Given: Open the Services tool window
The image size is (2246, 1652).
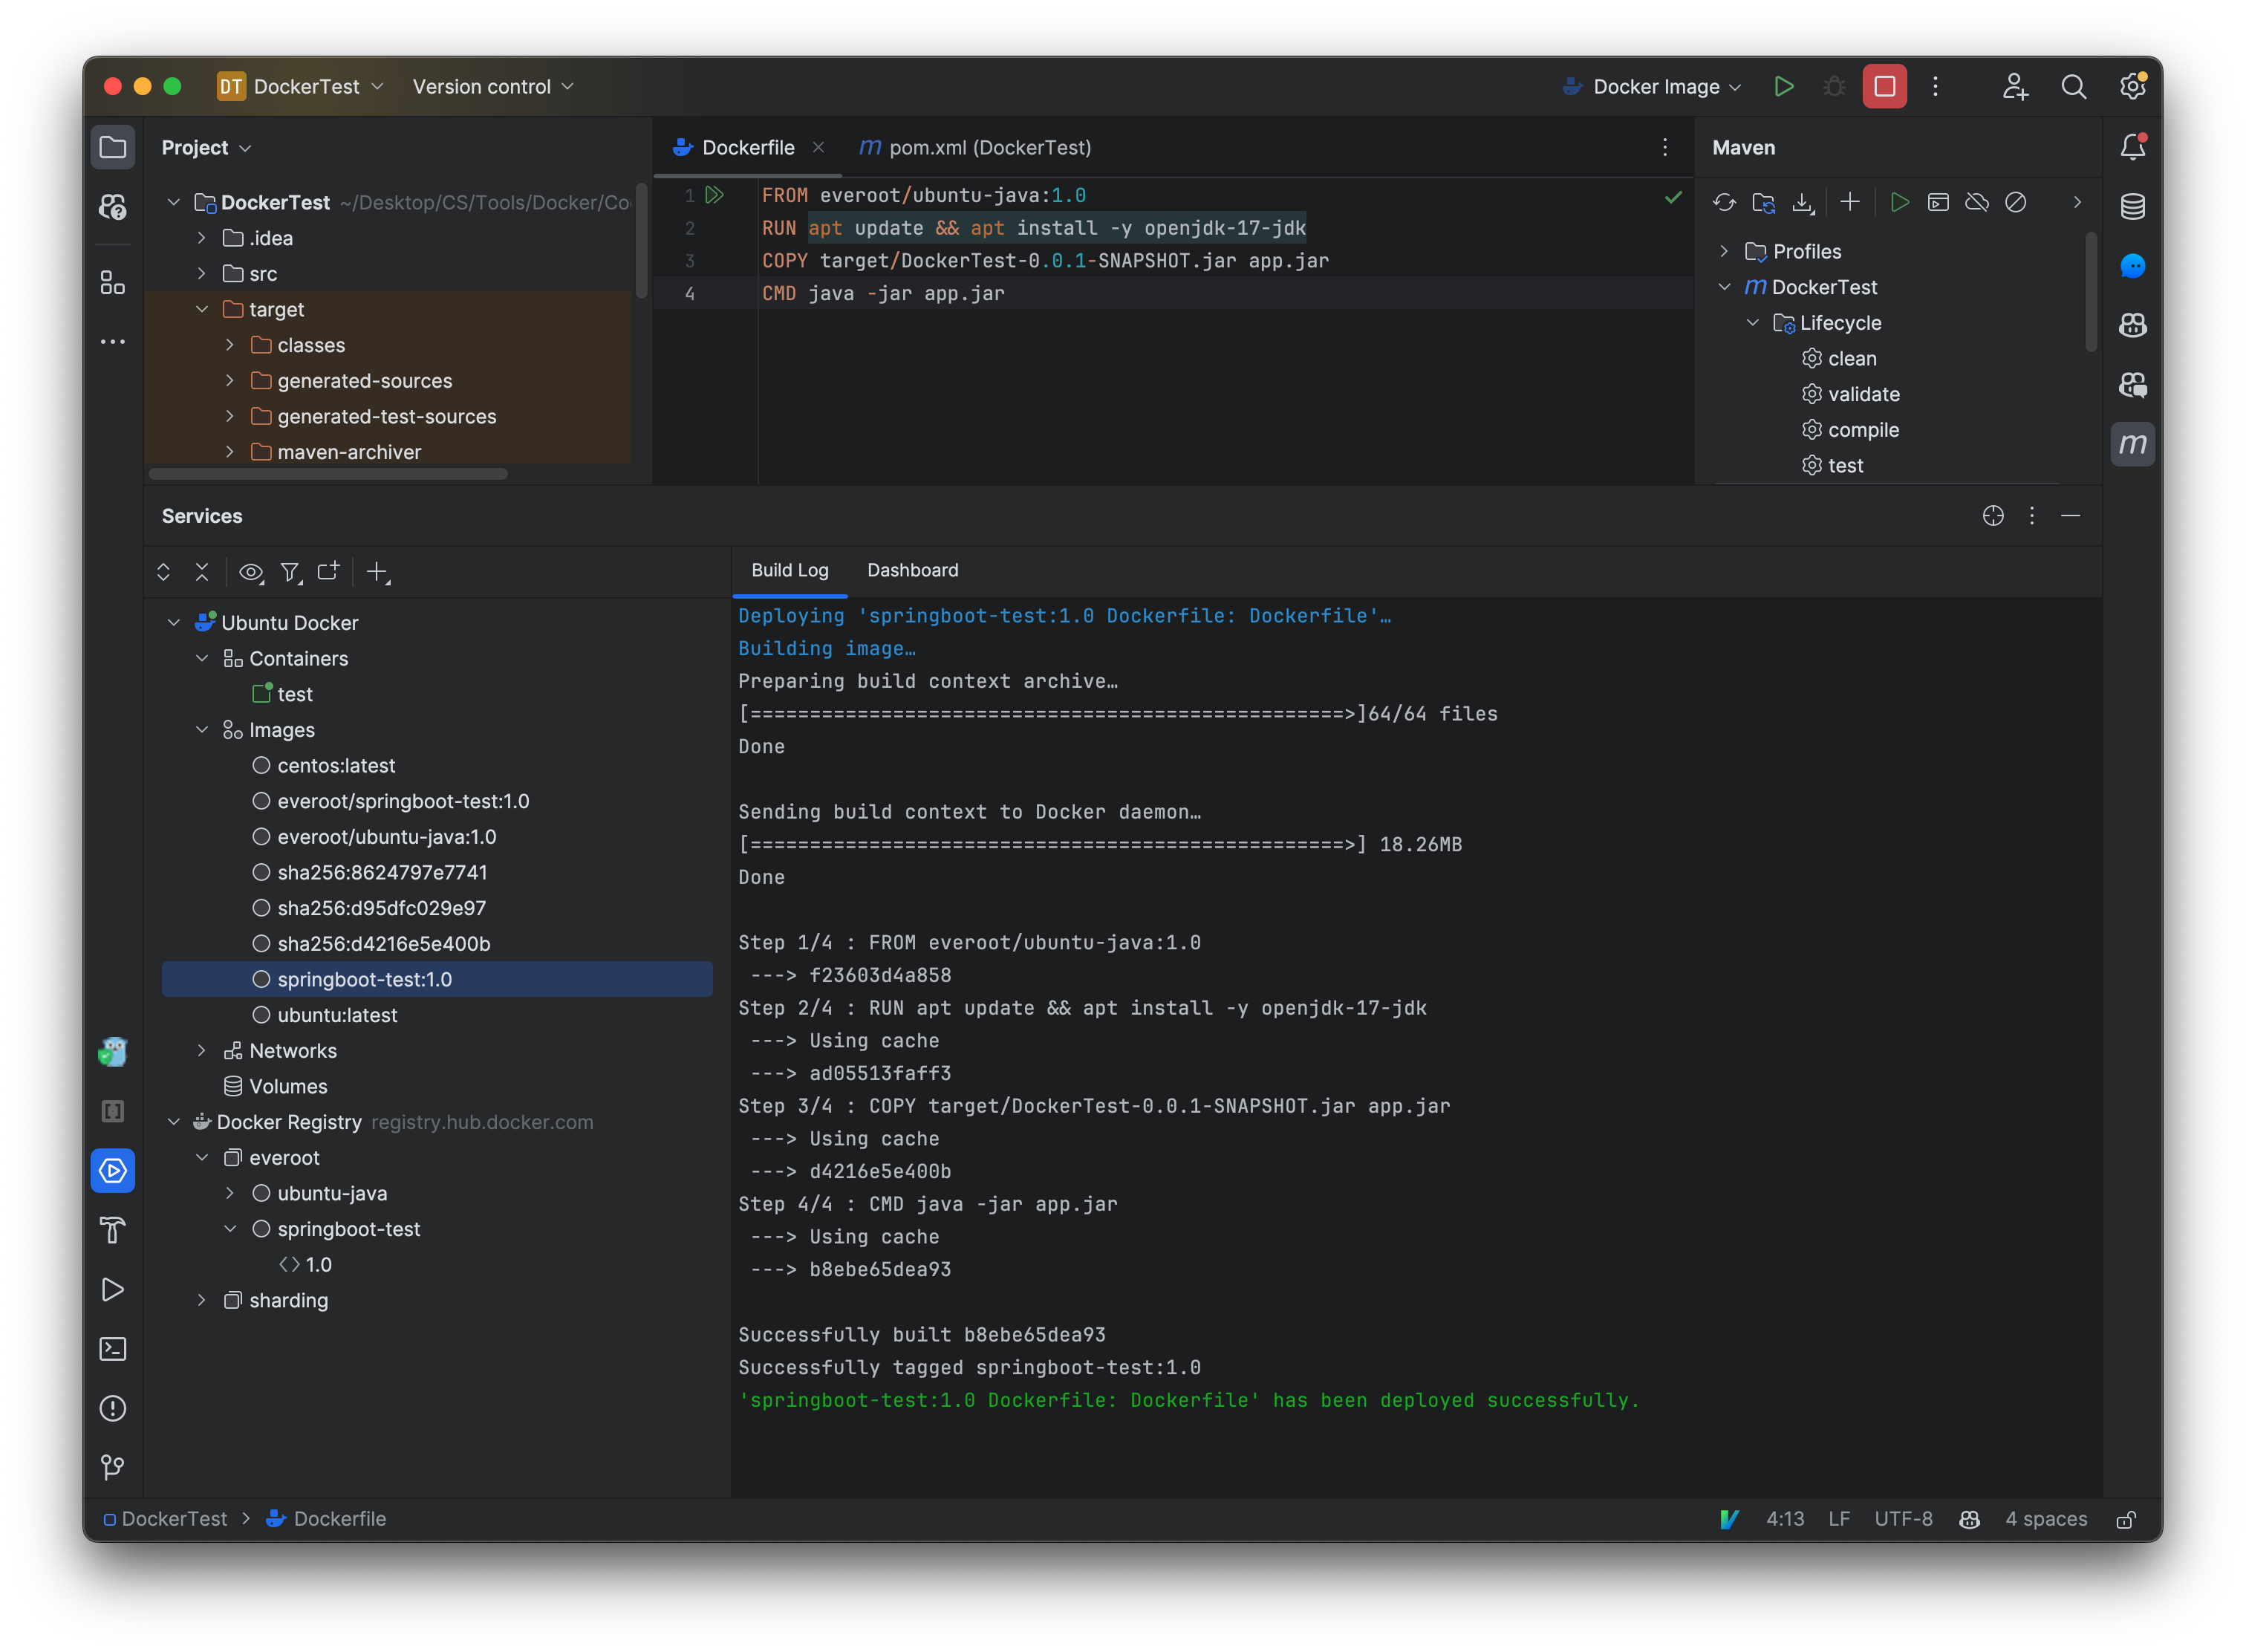Looking at the screenshot, I should click(113, 1170).
